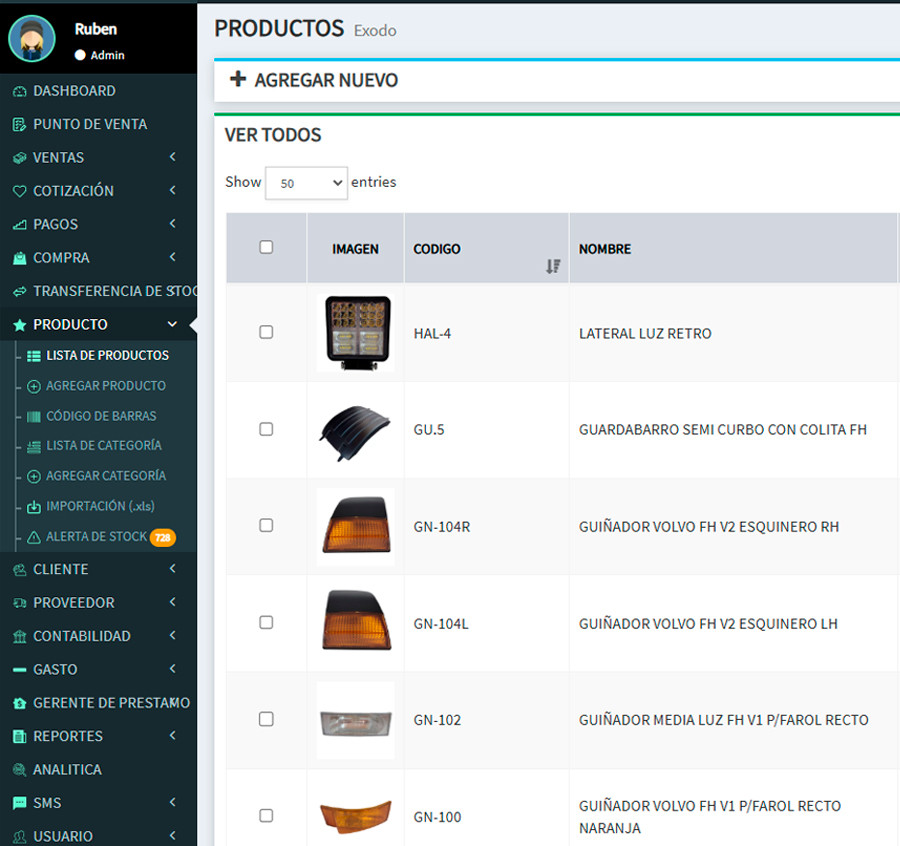Collapse the Producto menu arrow
This screenshot has height=846, width=900.
click(x=173, y=324)
